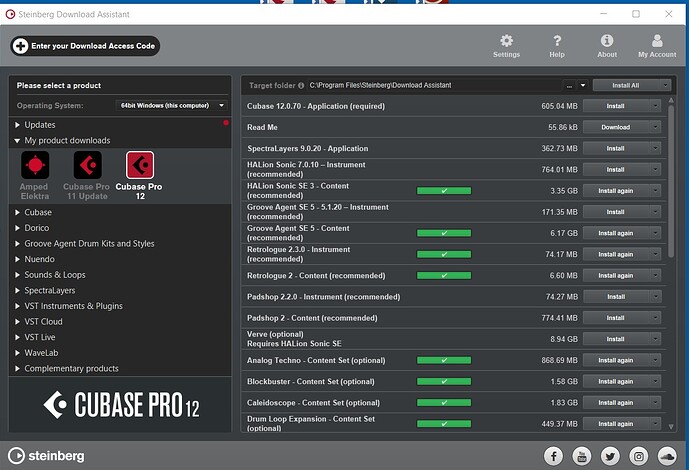
Task: Open Install All dropdown arrow
Action: click(x=665, y=85)
